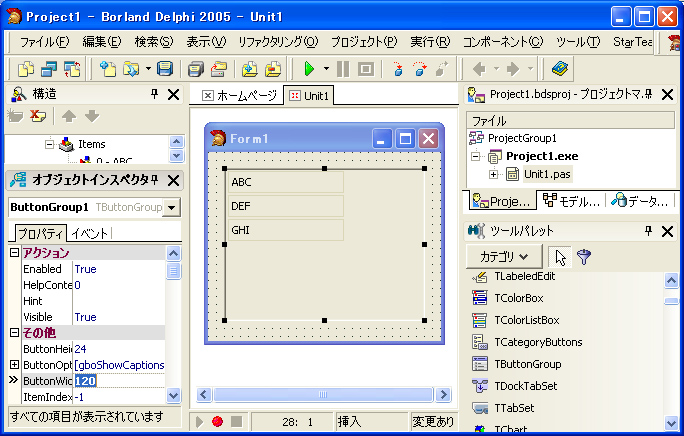This screenshot has width=684, height=436.
Task: Click the ABC button on Form1
Action: [x=286, y=182]
